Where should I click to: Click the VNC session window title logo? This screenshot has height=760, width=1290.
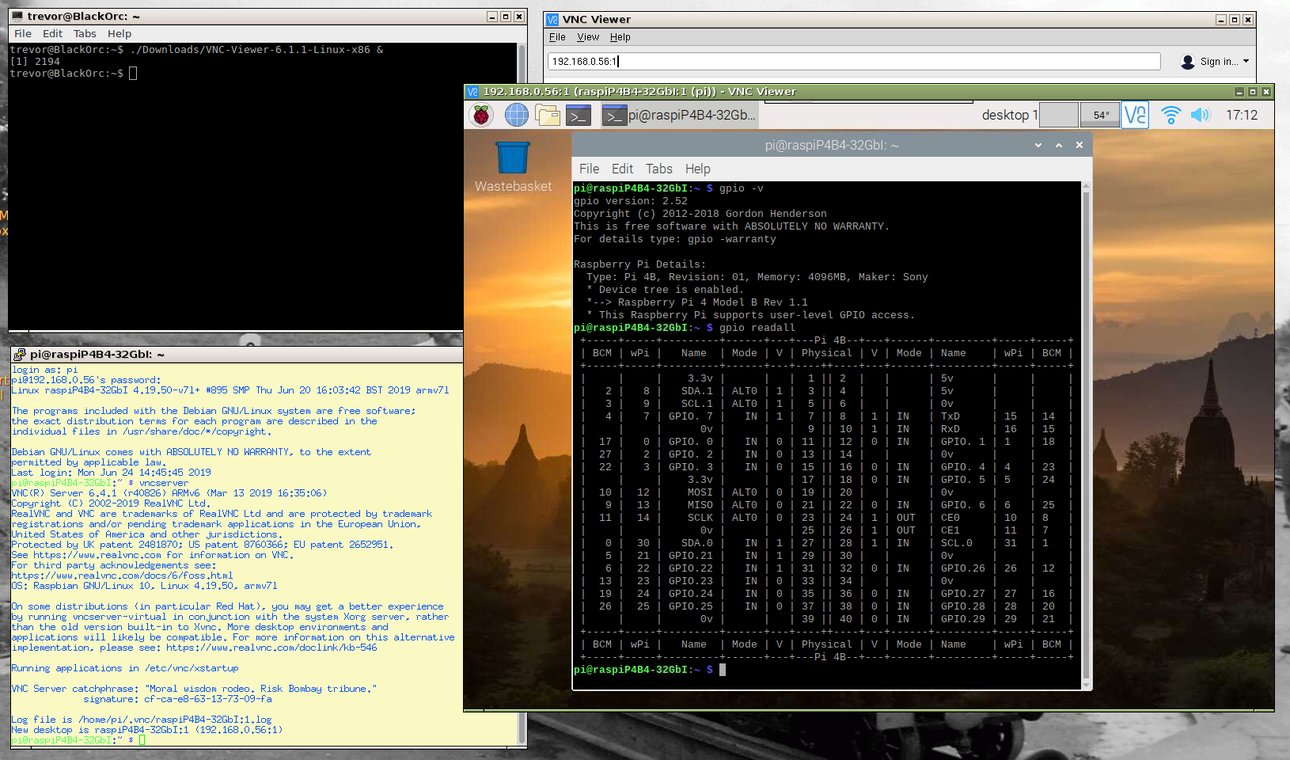tap(473, 91)
